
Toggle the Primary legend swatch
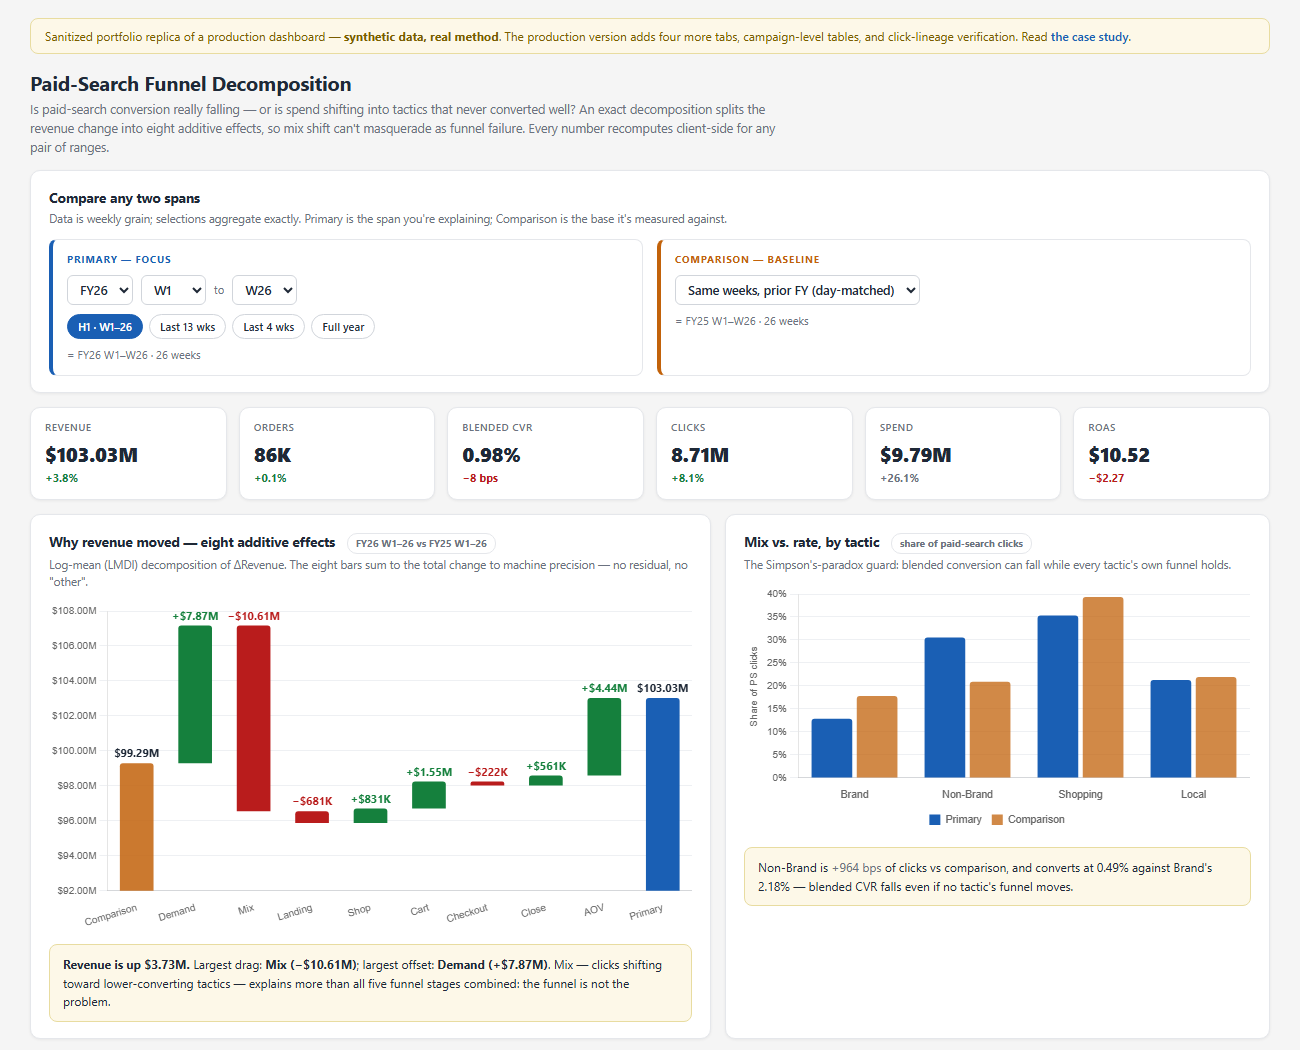(935, 820)
